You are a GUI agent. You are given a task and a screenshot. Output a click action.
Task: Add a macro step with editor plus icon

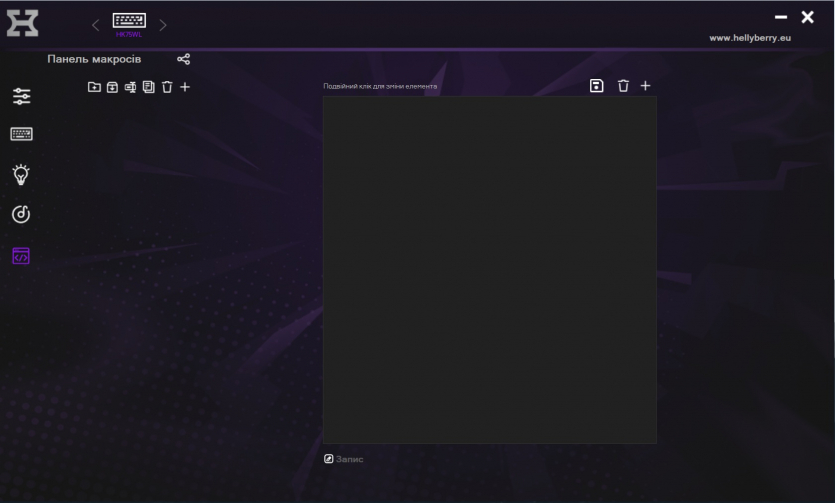pyautogui.click(x=645, y=86)
